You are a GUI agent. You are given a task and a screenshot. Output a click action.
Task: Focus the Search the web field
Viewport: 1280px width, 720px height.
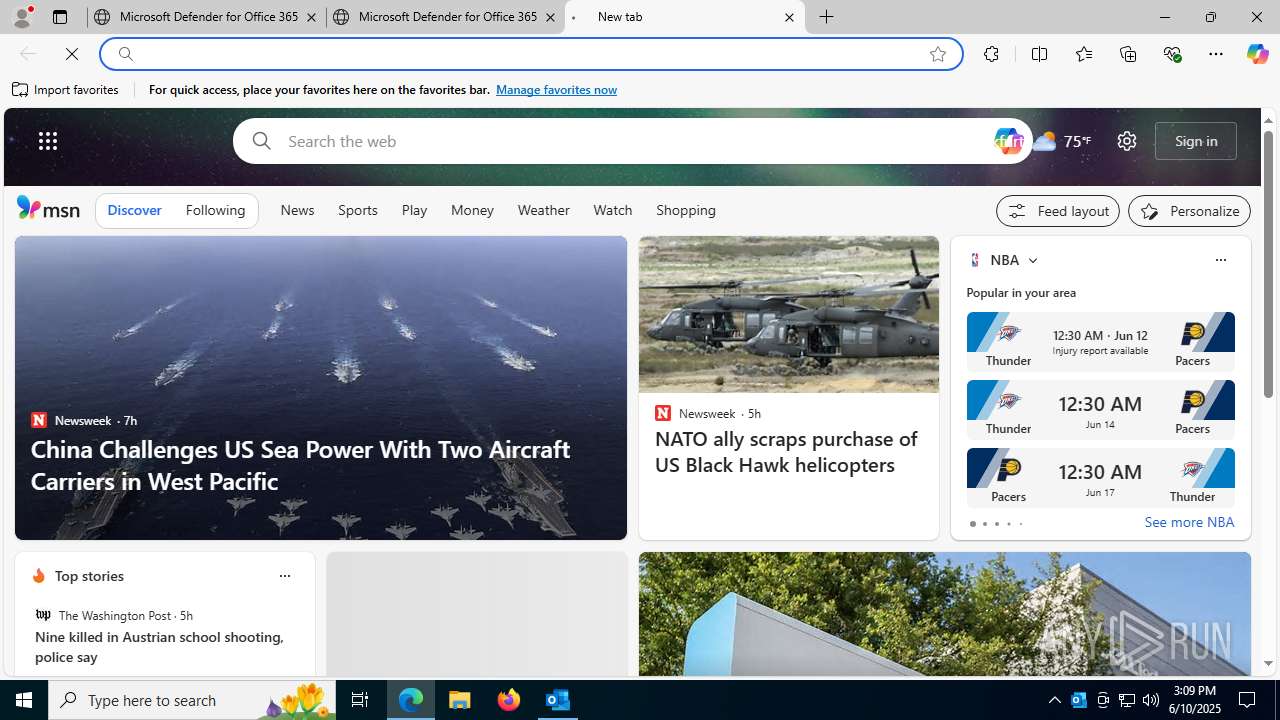(x=635, y=141)
